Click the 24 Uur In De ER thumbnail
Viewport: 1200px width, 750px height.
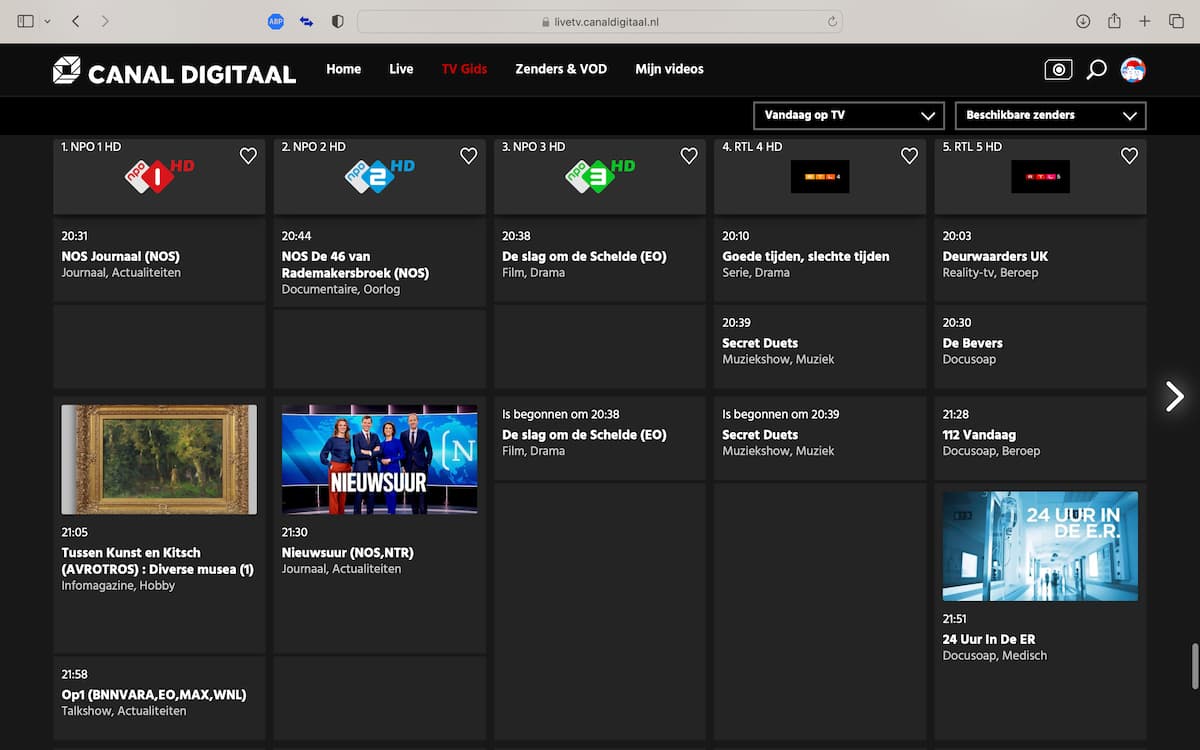(x=1039, y=546)
